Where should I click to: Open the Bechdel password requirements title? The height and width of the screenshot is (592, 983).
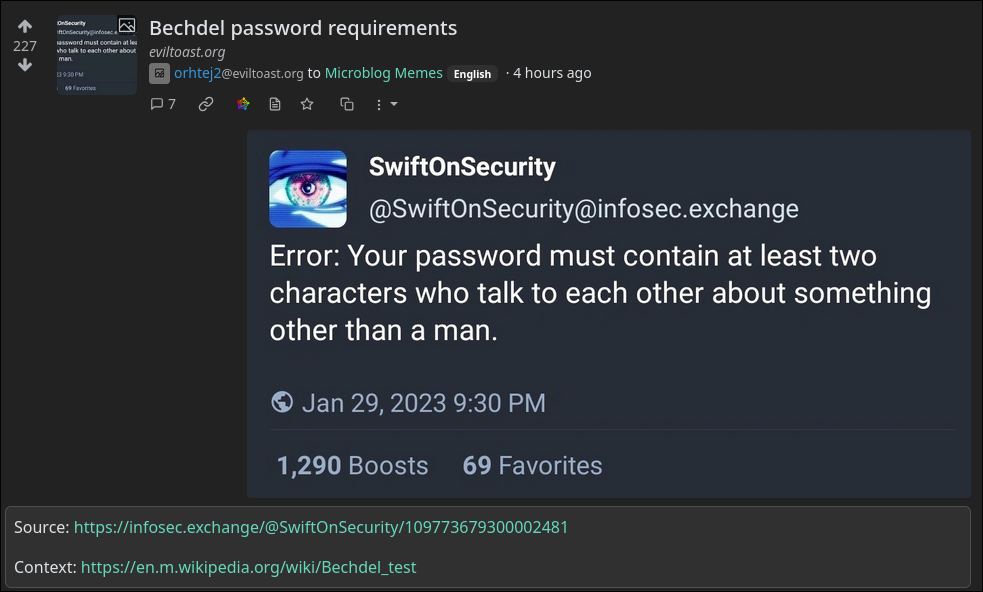point(303,28)
